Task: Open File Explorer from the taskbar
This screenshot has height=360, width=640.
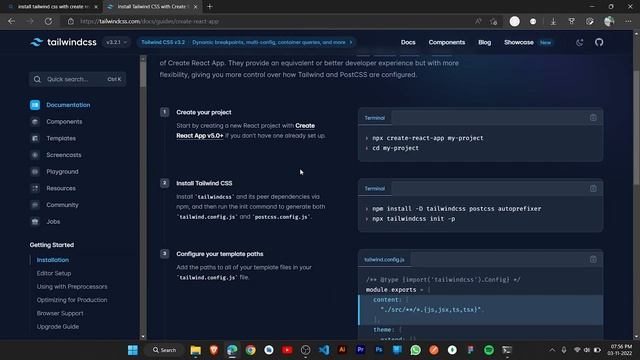Action: 196,350
